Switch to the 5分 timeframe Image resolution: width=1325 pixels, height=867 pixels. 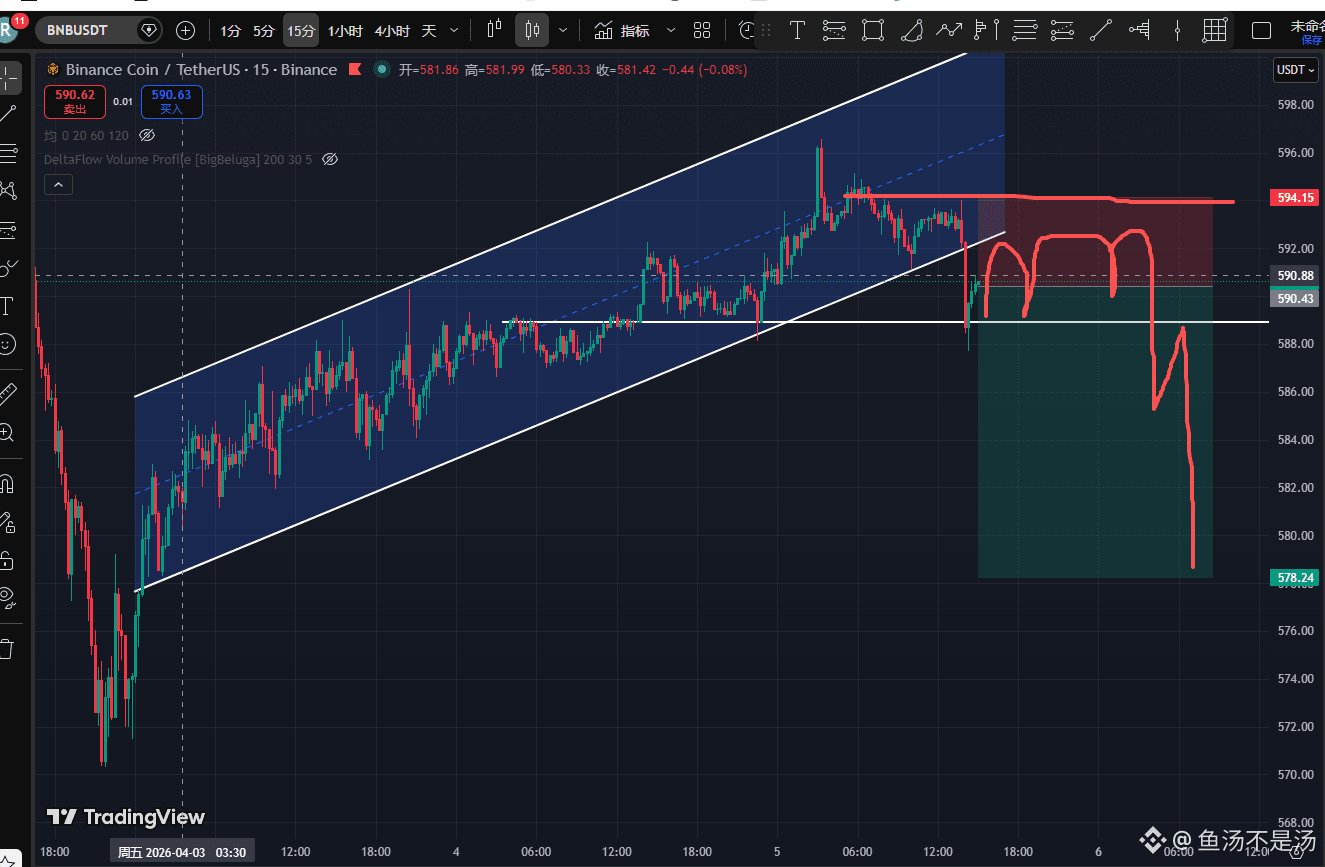[x=263, y=31]
